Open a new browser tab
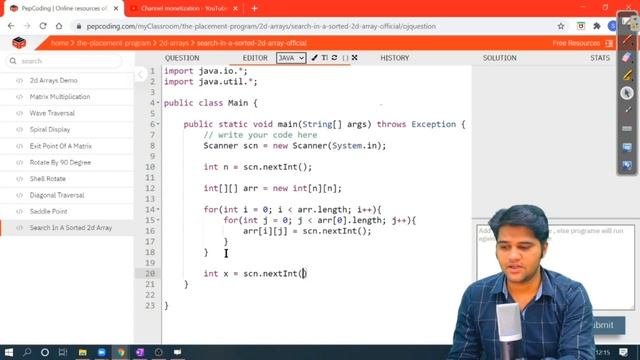Viewport: 640px width, 360px height. (254, 8)
